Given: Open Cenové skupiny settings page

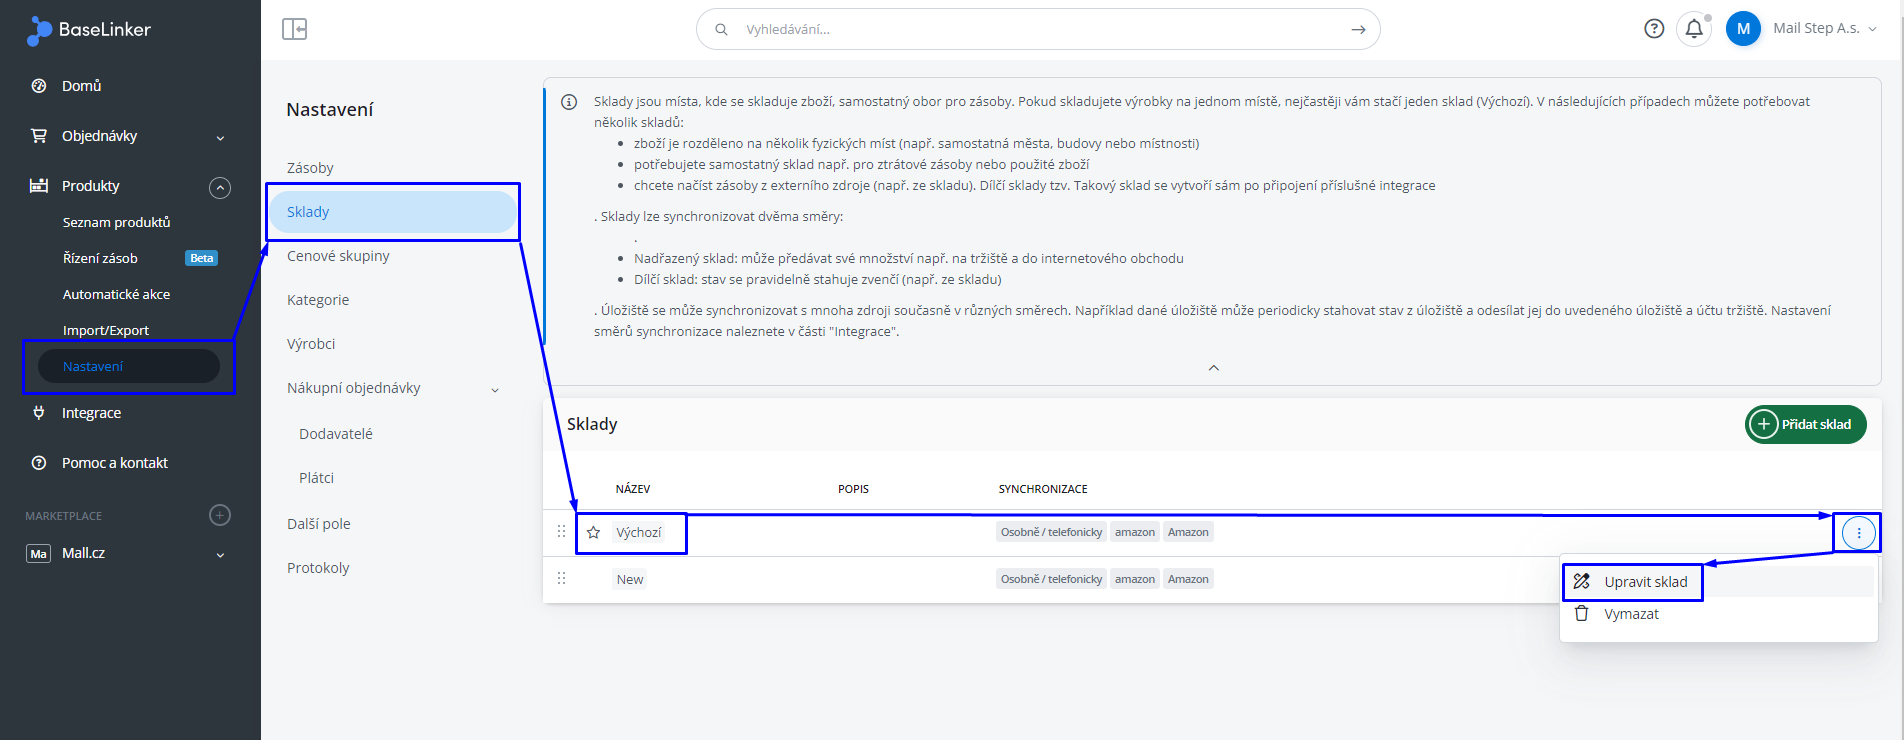Looking at the screenshot, I should point(338,256).
